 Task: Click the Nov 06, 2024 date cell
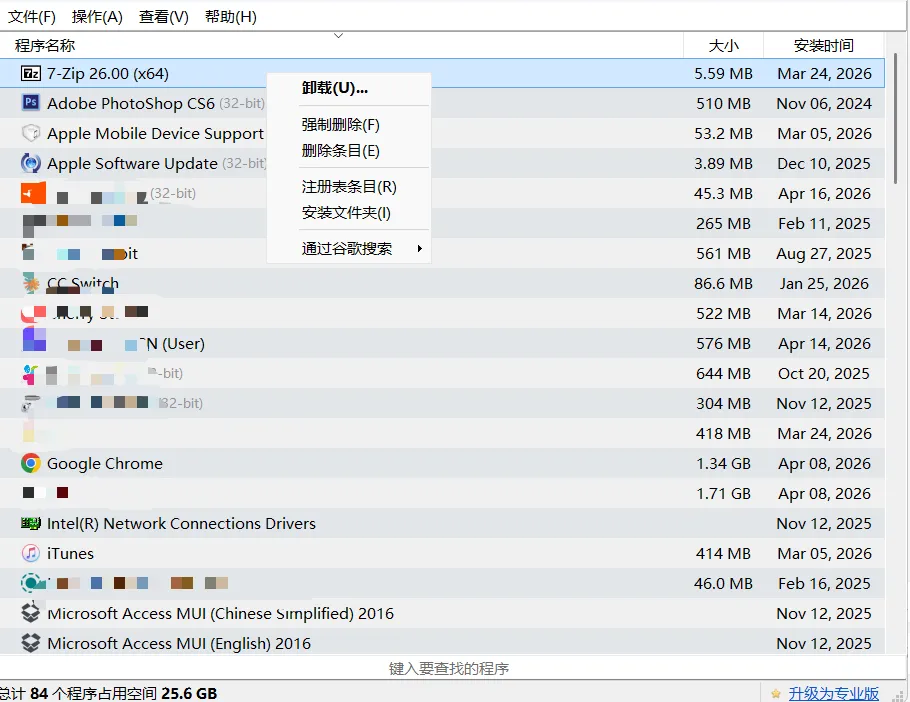coord(824,103)
